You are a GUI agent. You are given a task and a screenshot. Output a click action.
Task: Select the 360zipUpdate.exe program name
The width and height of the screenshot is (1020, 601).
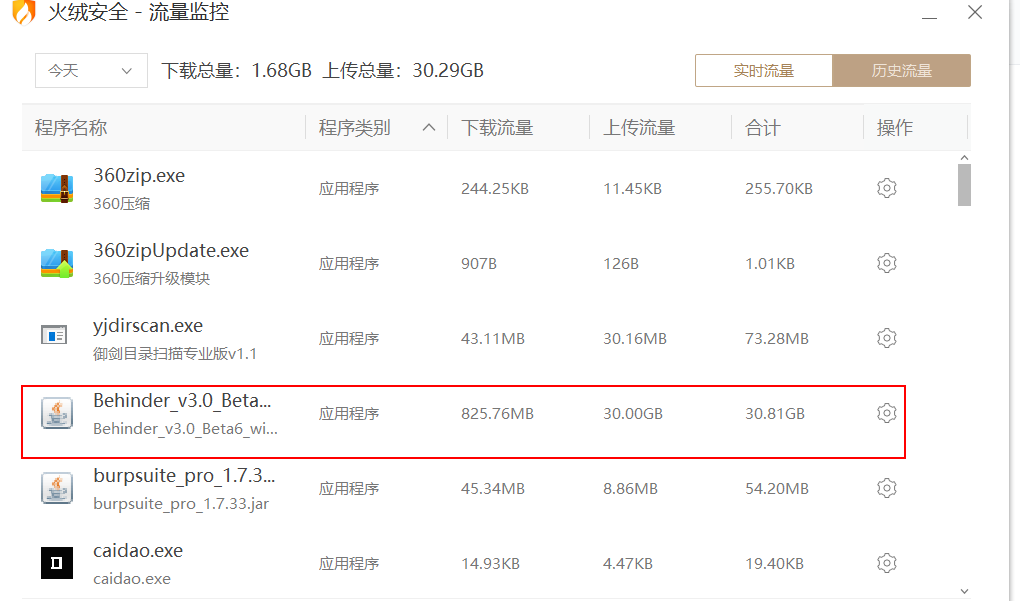171,250
